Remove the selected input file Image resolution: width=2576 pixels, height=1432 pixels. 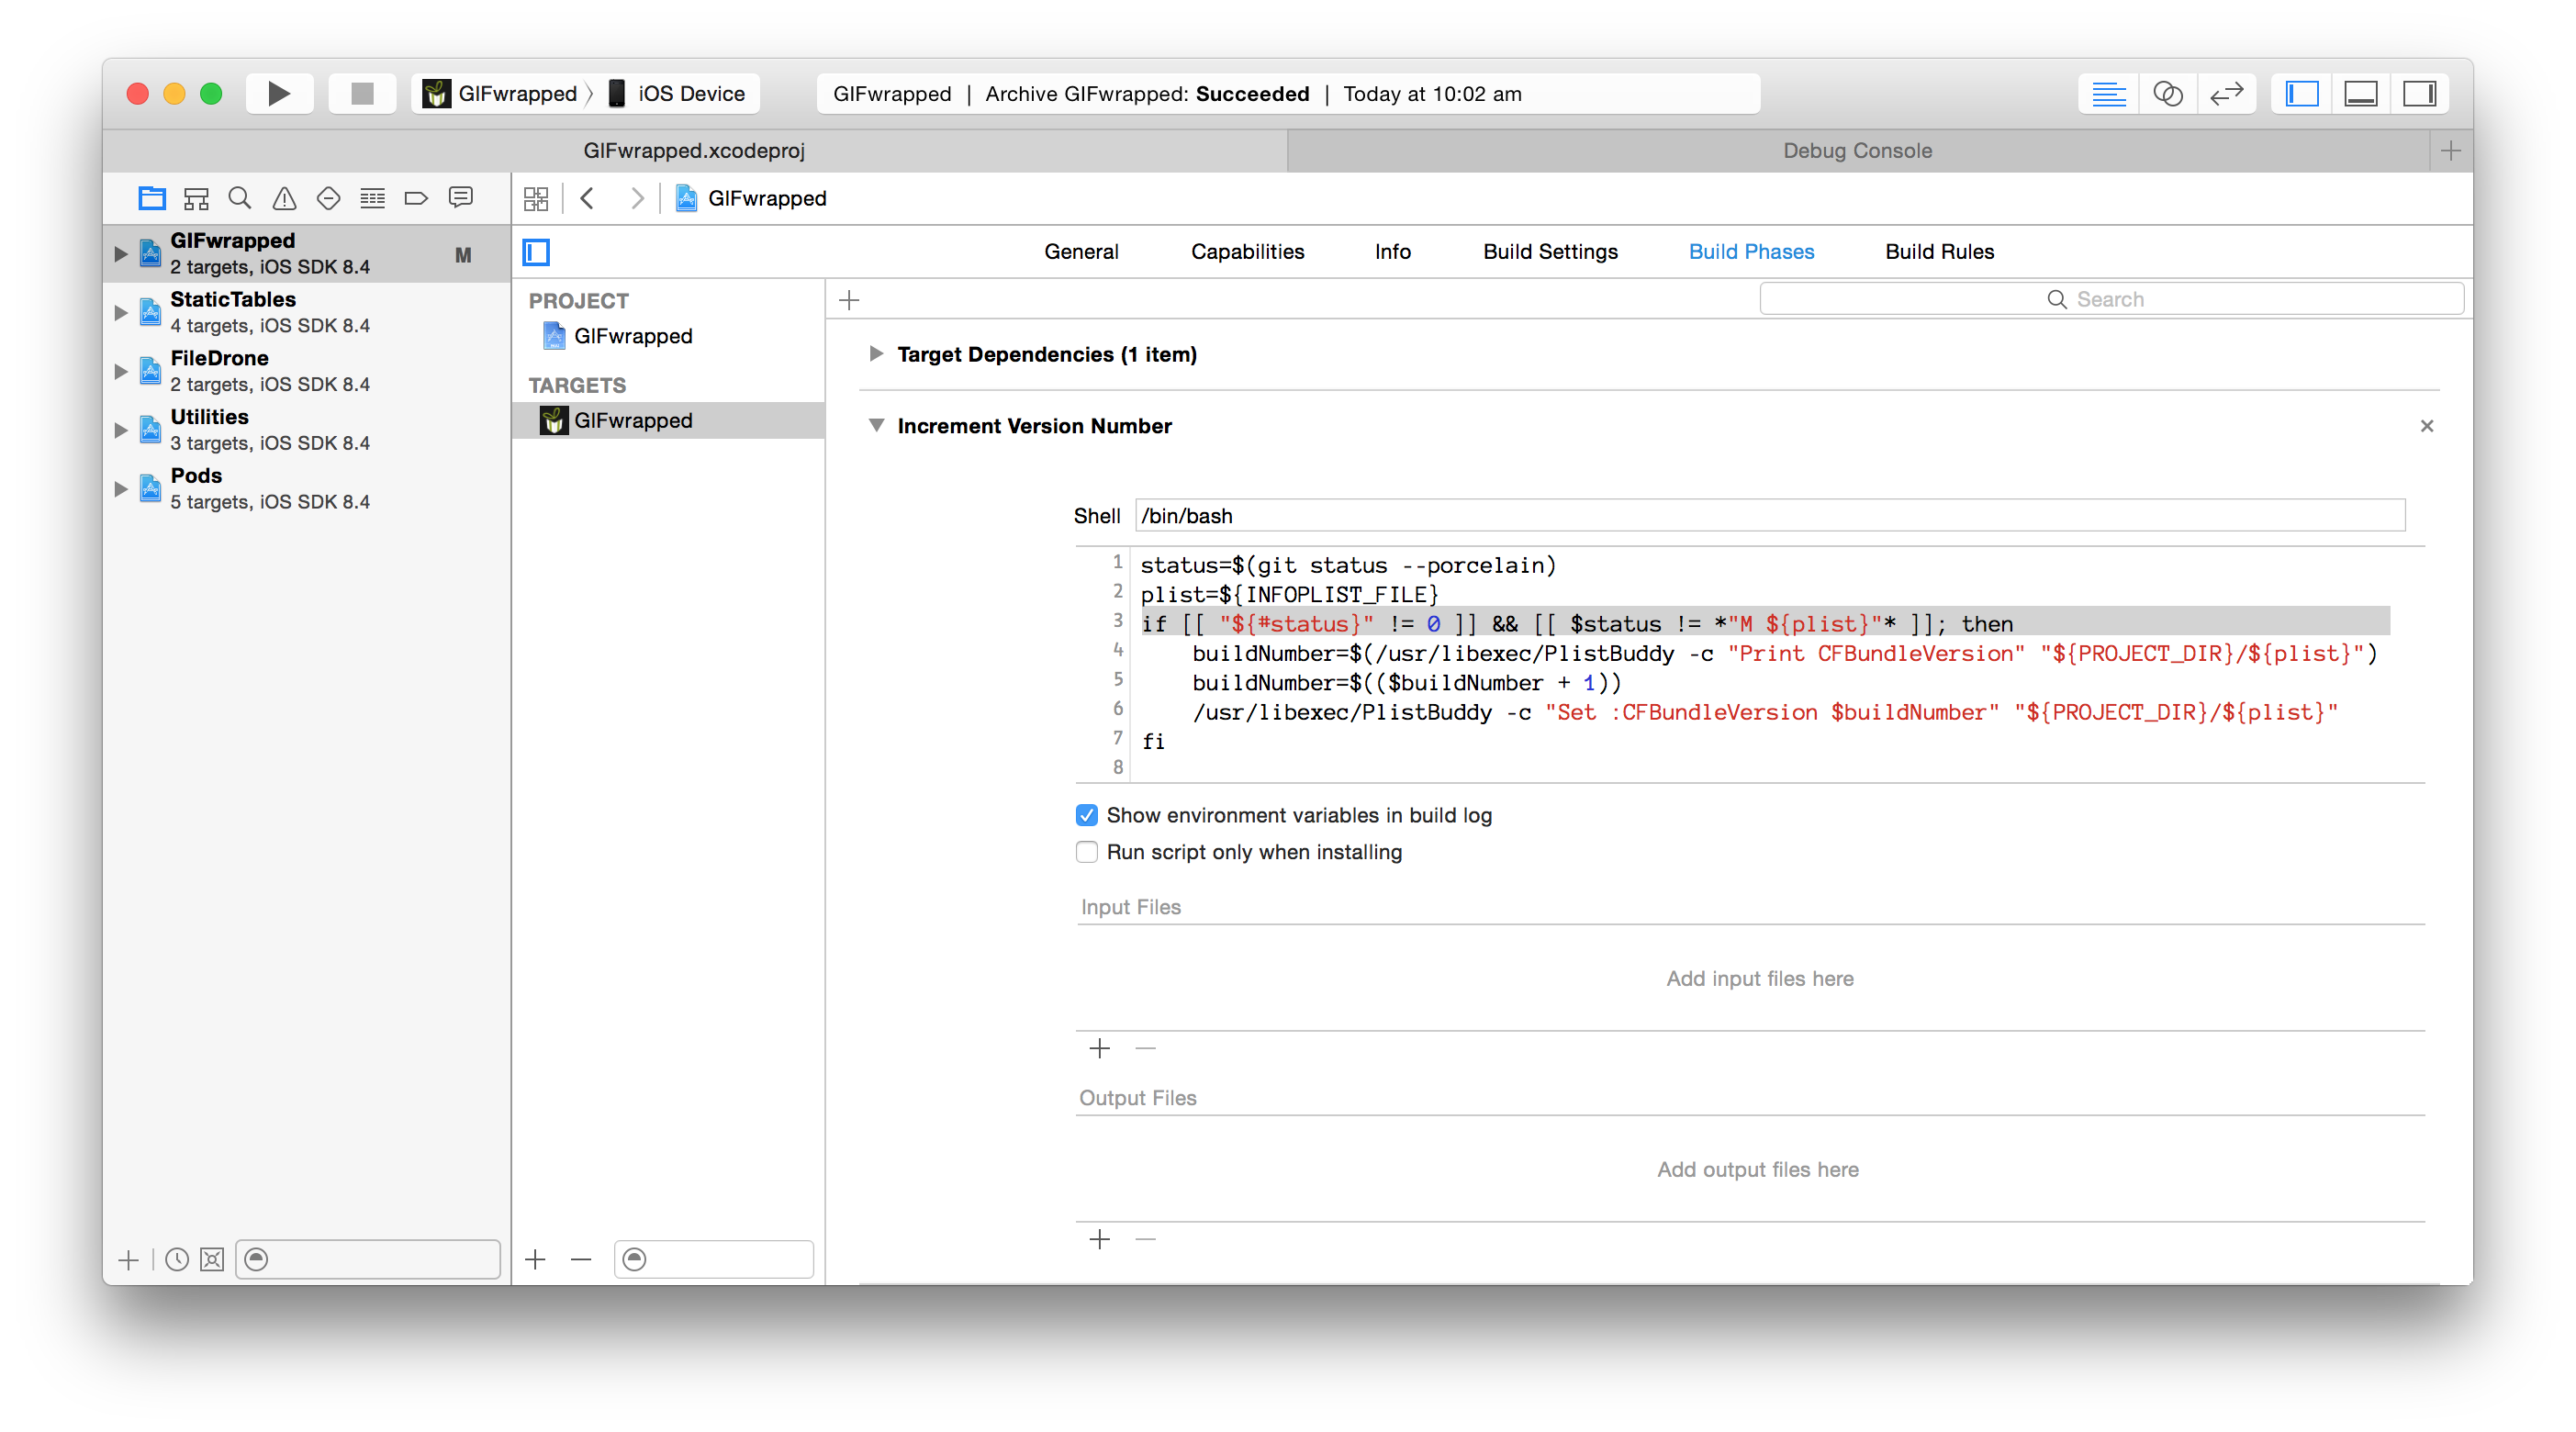[1146, 1048]
